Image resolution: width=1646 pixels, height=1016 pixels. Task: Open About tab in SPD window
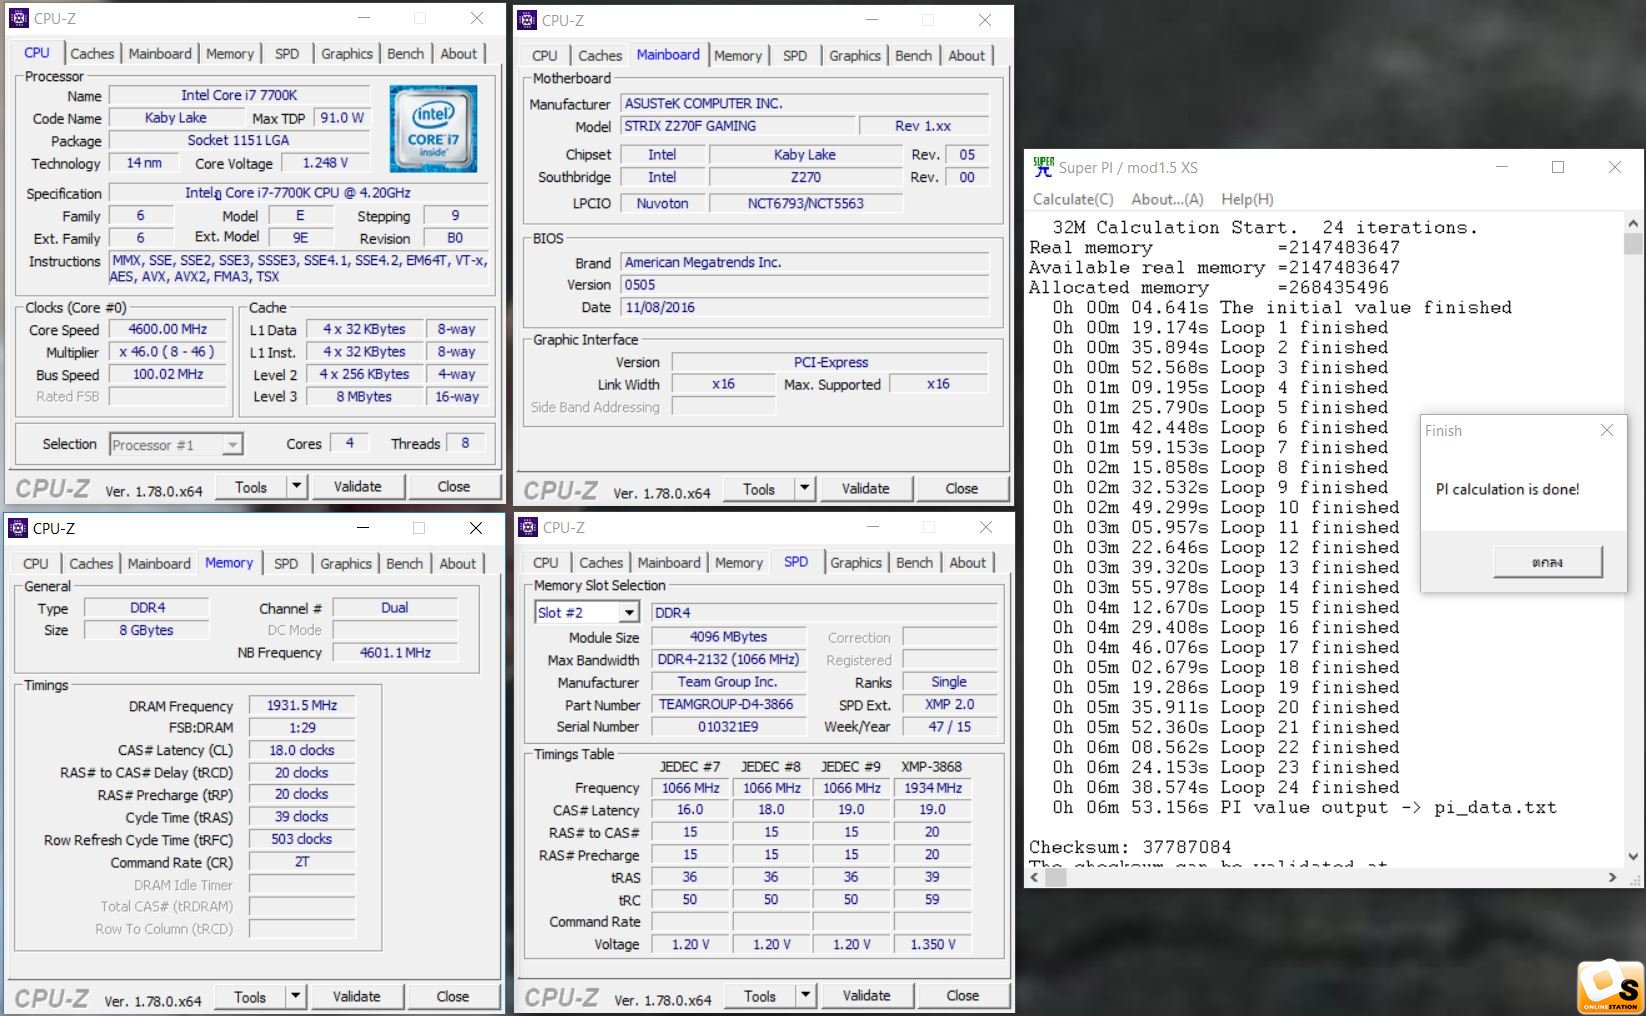[x=968, y=563]
